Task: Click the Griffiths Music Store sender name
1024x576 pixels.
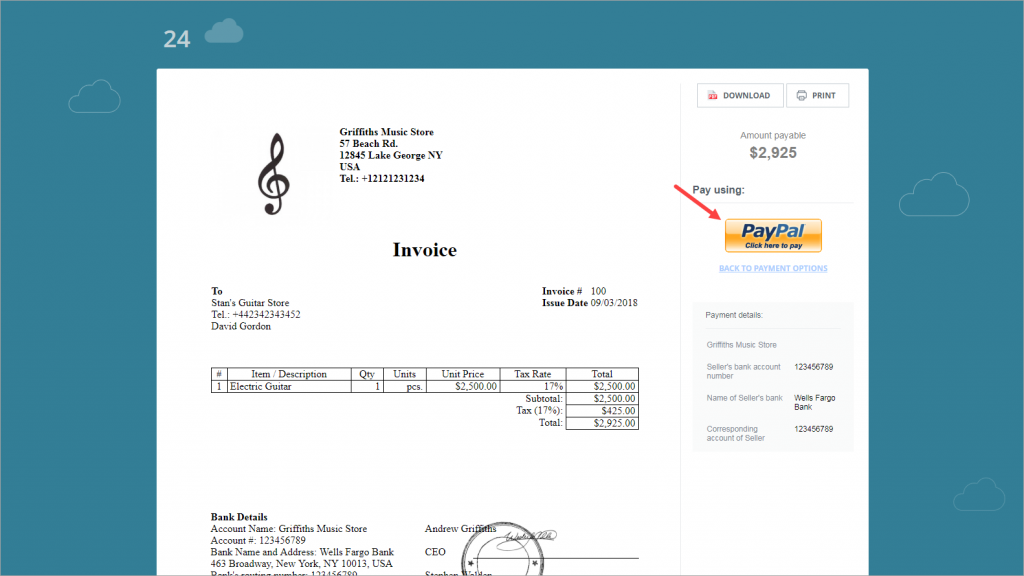Action: [x=387, y=132]
